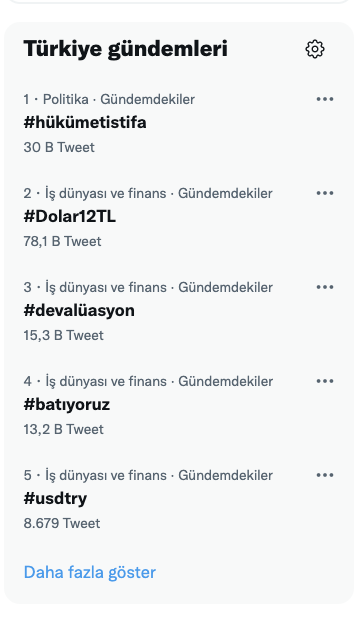Open the #Dolar12TL hashtag
362x620 pixels.
point(70,216)
